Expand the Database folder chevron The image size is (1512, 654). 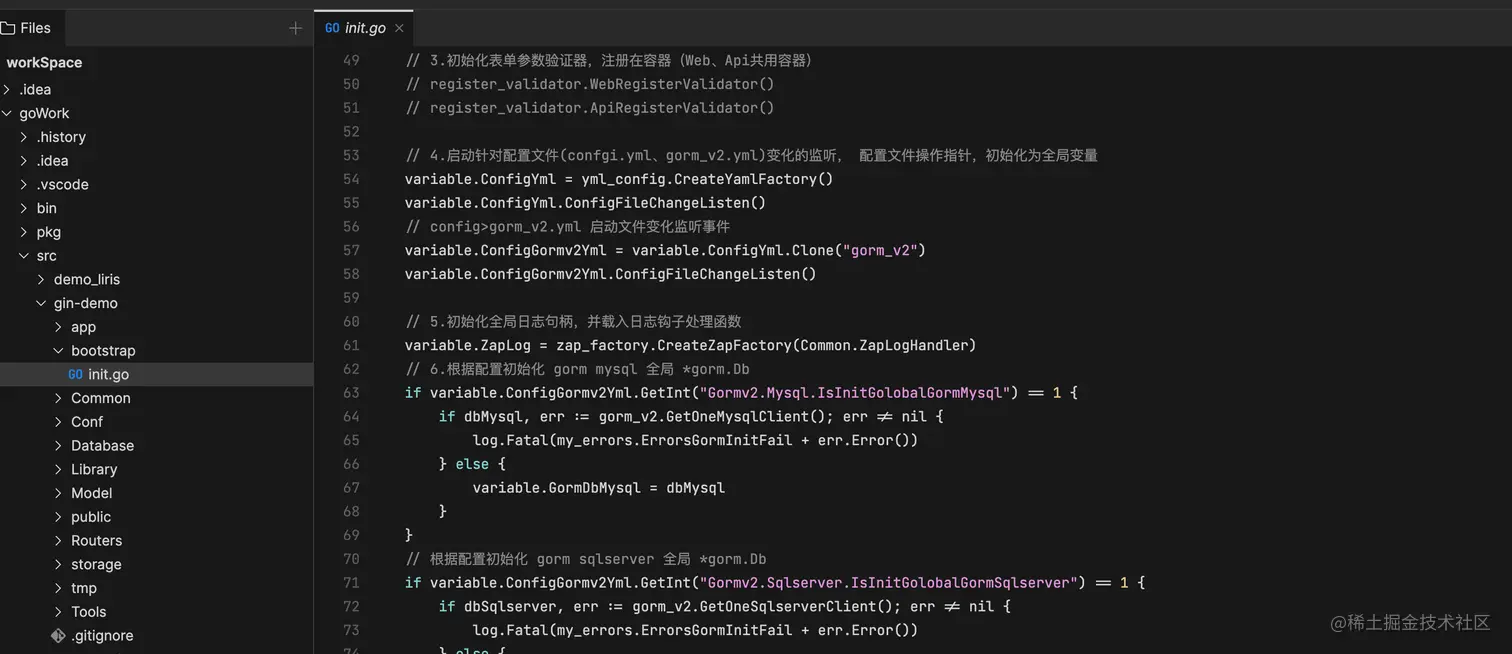click(58, 446)
